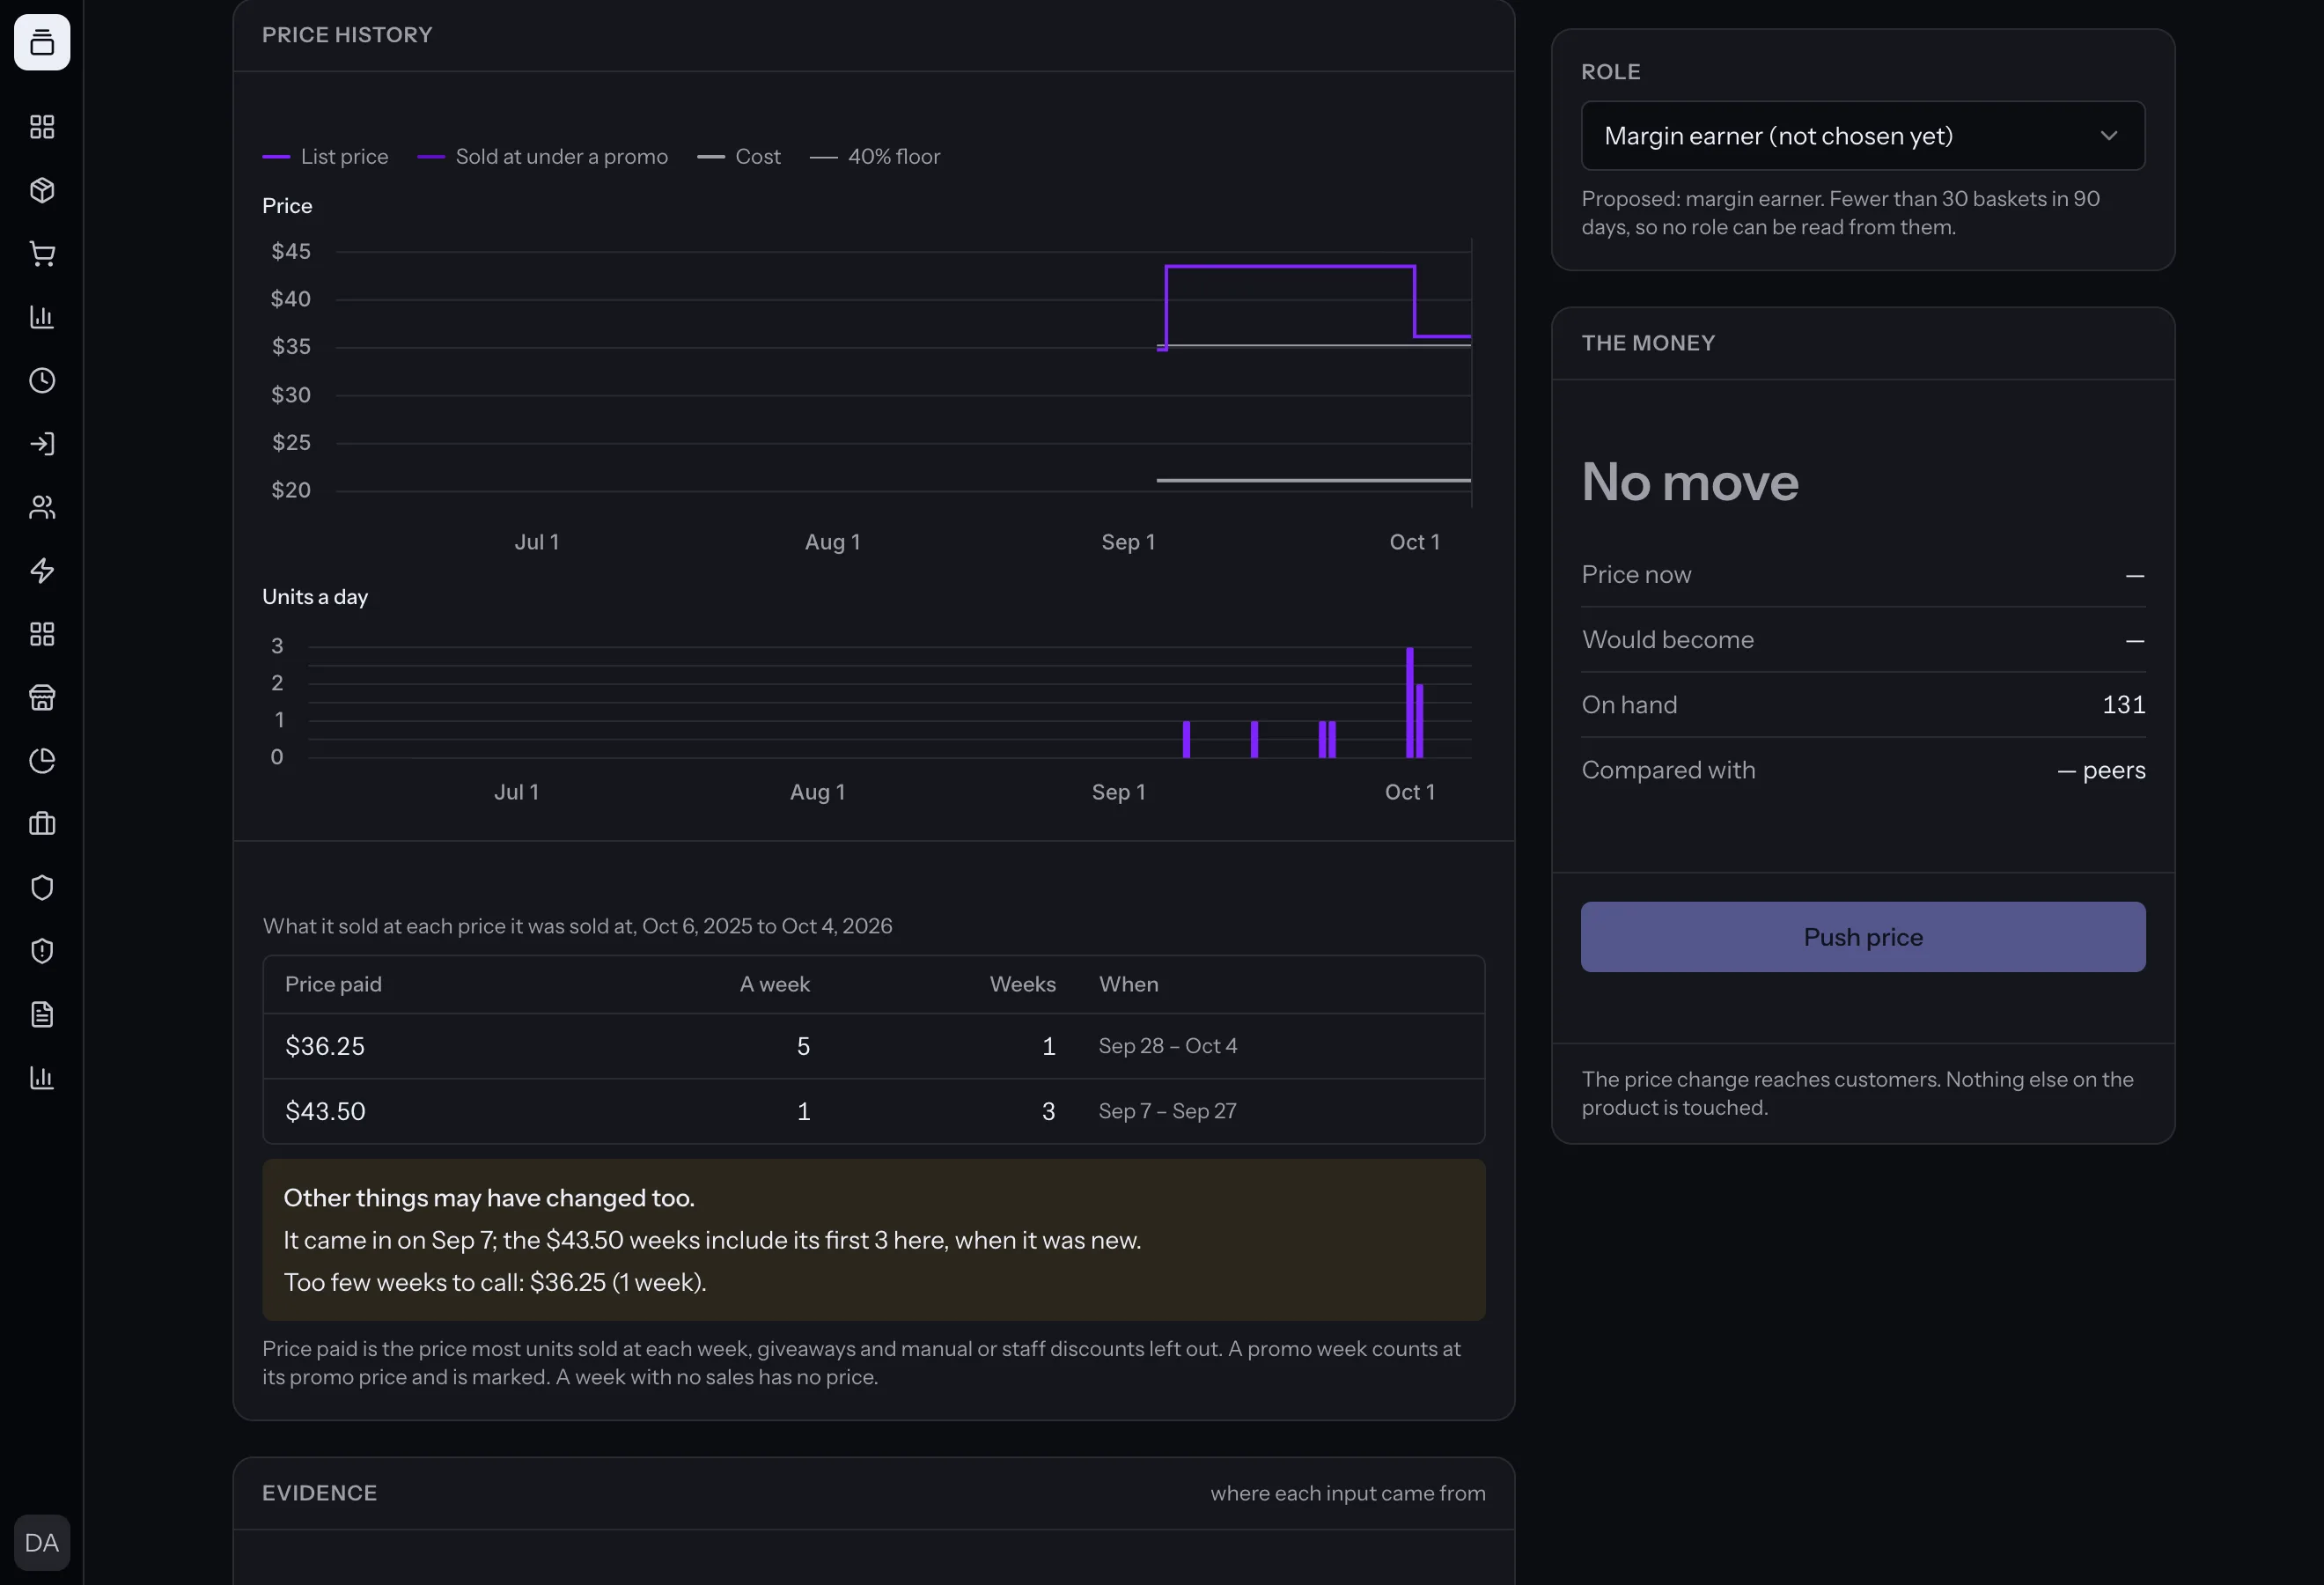The width and height of the screenshot is (2324, 1585).
Task: Click the EVIDENCE panel heading
Action: point(319,1493)
